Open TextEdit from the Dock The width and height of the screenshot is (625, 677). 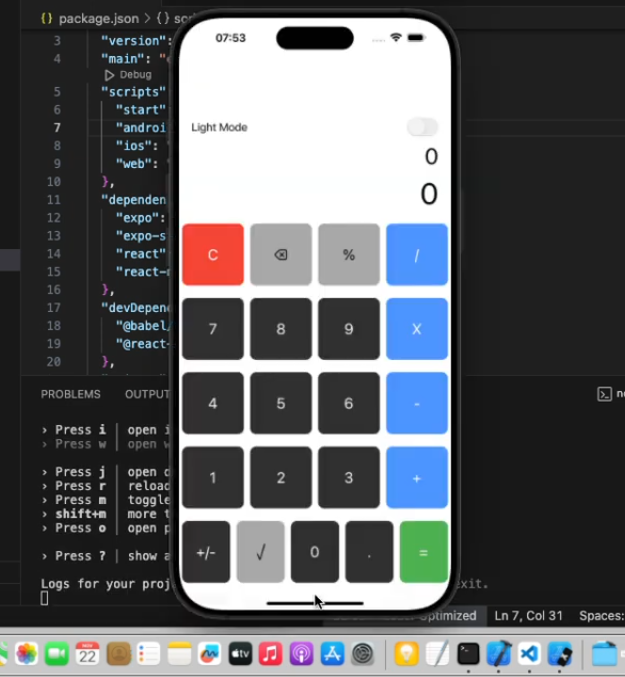point(437,653)
